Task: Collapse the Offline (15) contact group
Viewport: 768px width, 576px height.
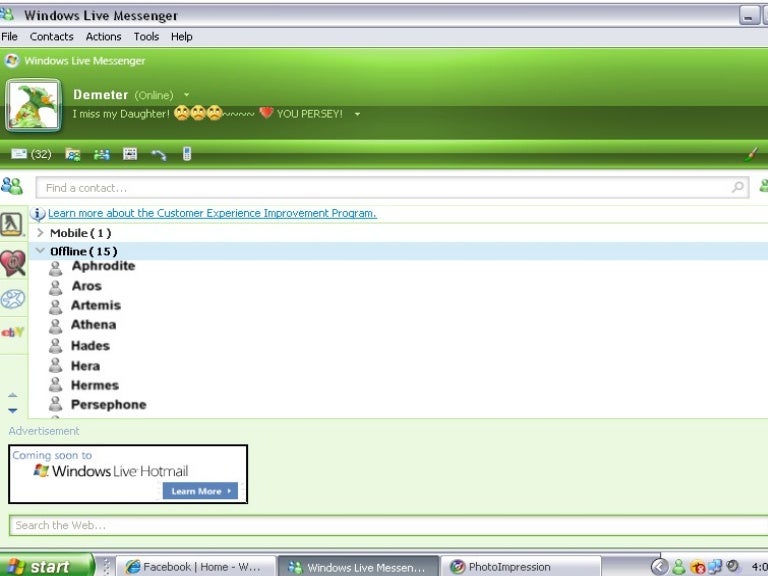Action: [40, 251]
